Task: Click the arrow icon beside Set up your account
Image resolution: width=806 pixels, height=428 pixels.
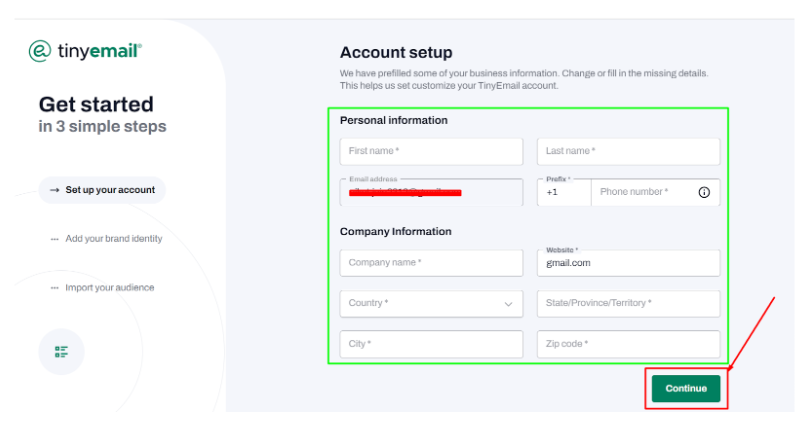Action: [x=54, y=190]
